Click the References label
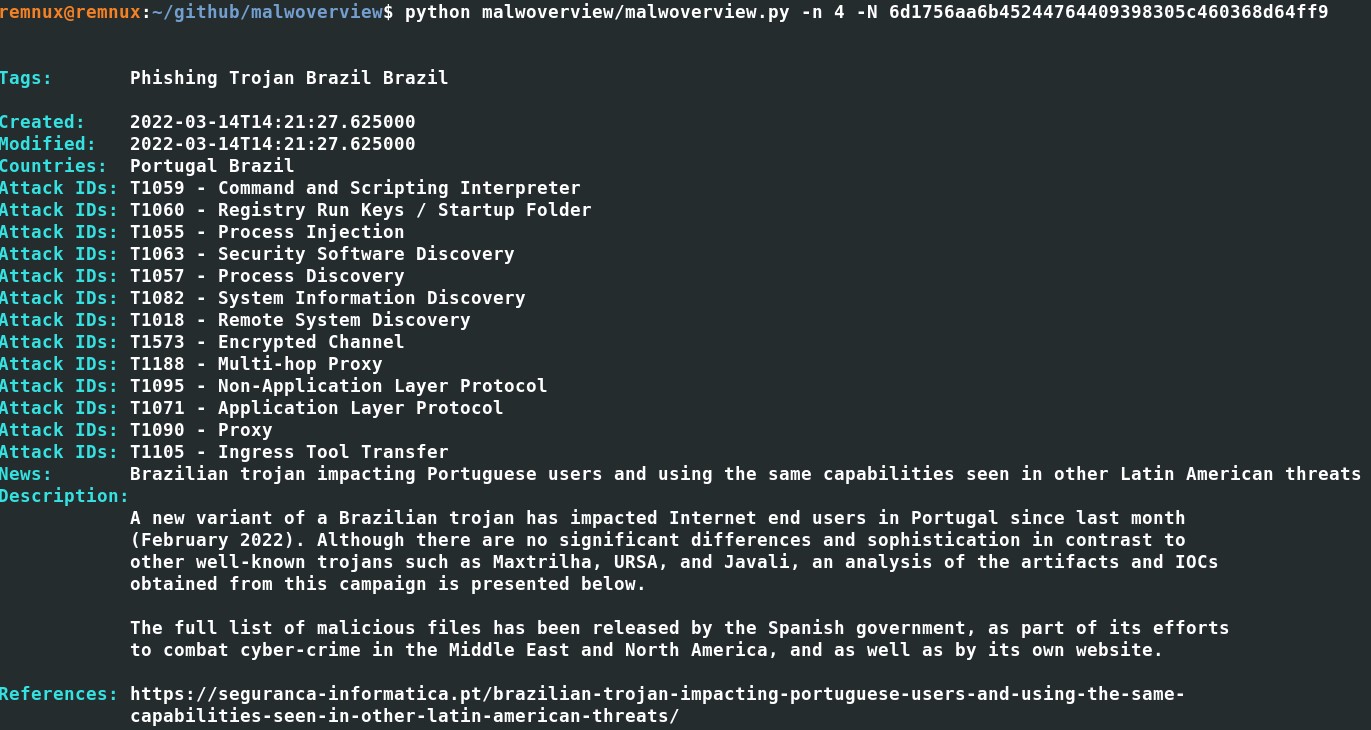This screenshot has width=1371, height=730. point(59,694)
